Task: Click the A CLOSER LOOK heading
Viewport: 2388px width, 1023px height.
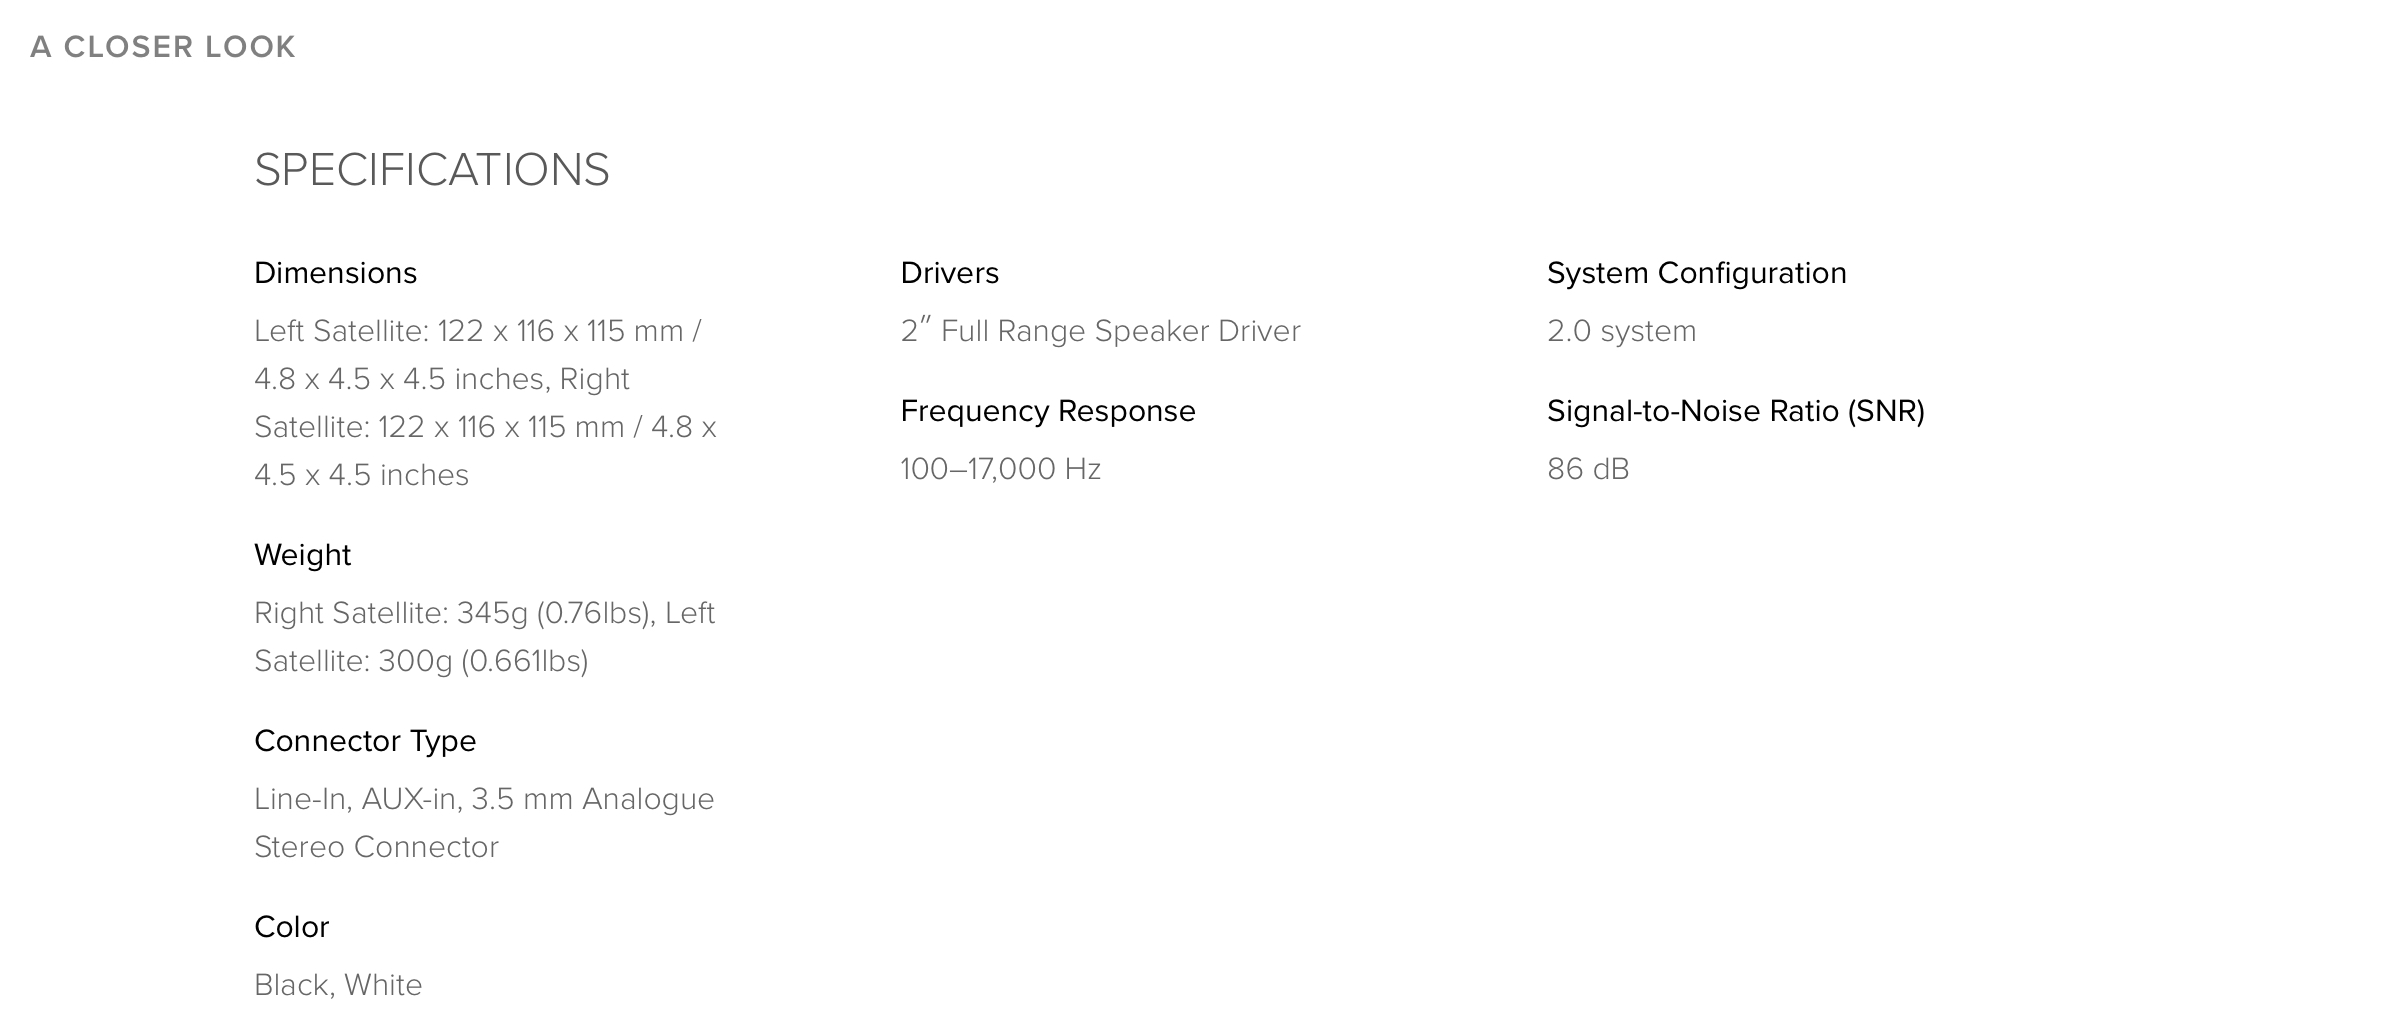Action: pyautogui.click(x=163, y=47)
